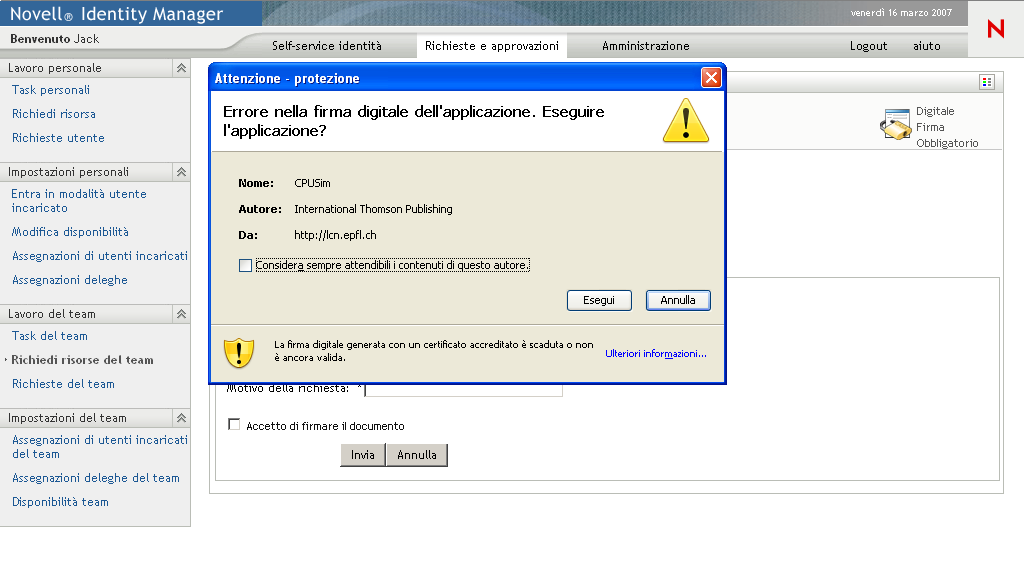Collapse the Lavoro del team section

coord(181,314)
